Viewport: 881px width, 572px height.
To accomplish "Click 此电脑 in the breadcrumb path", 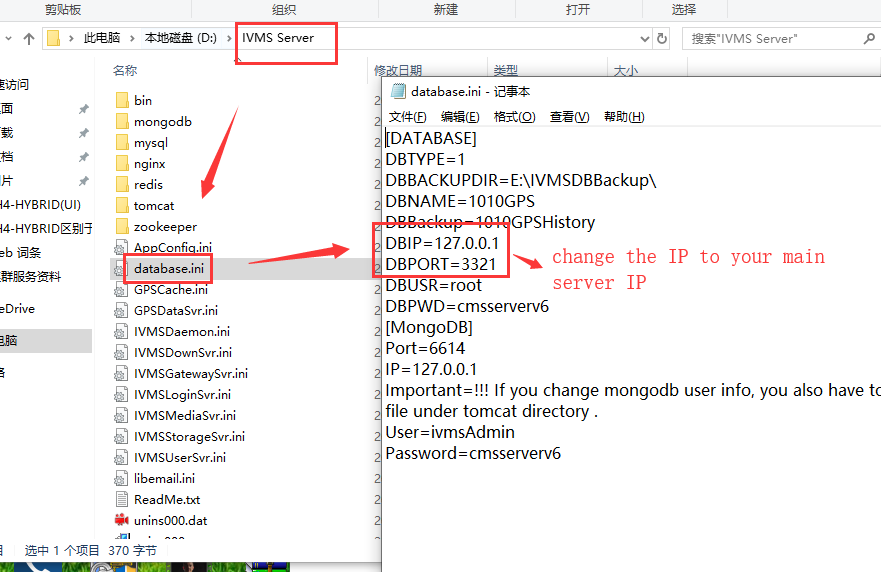I will tap(102, 38).
